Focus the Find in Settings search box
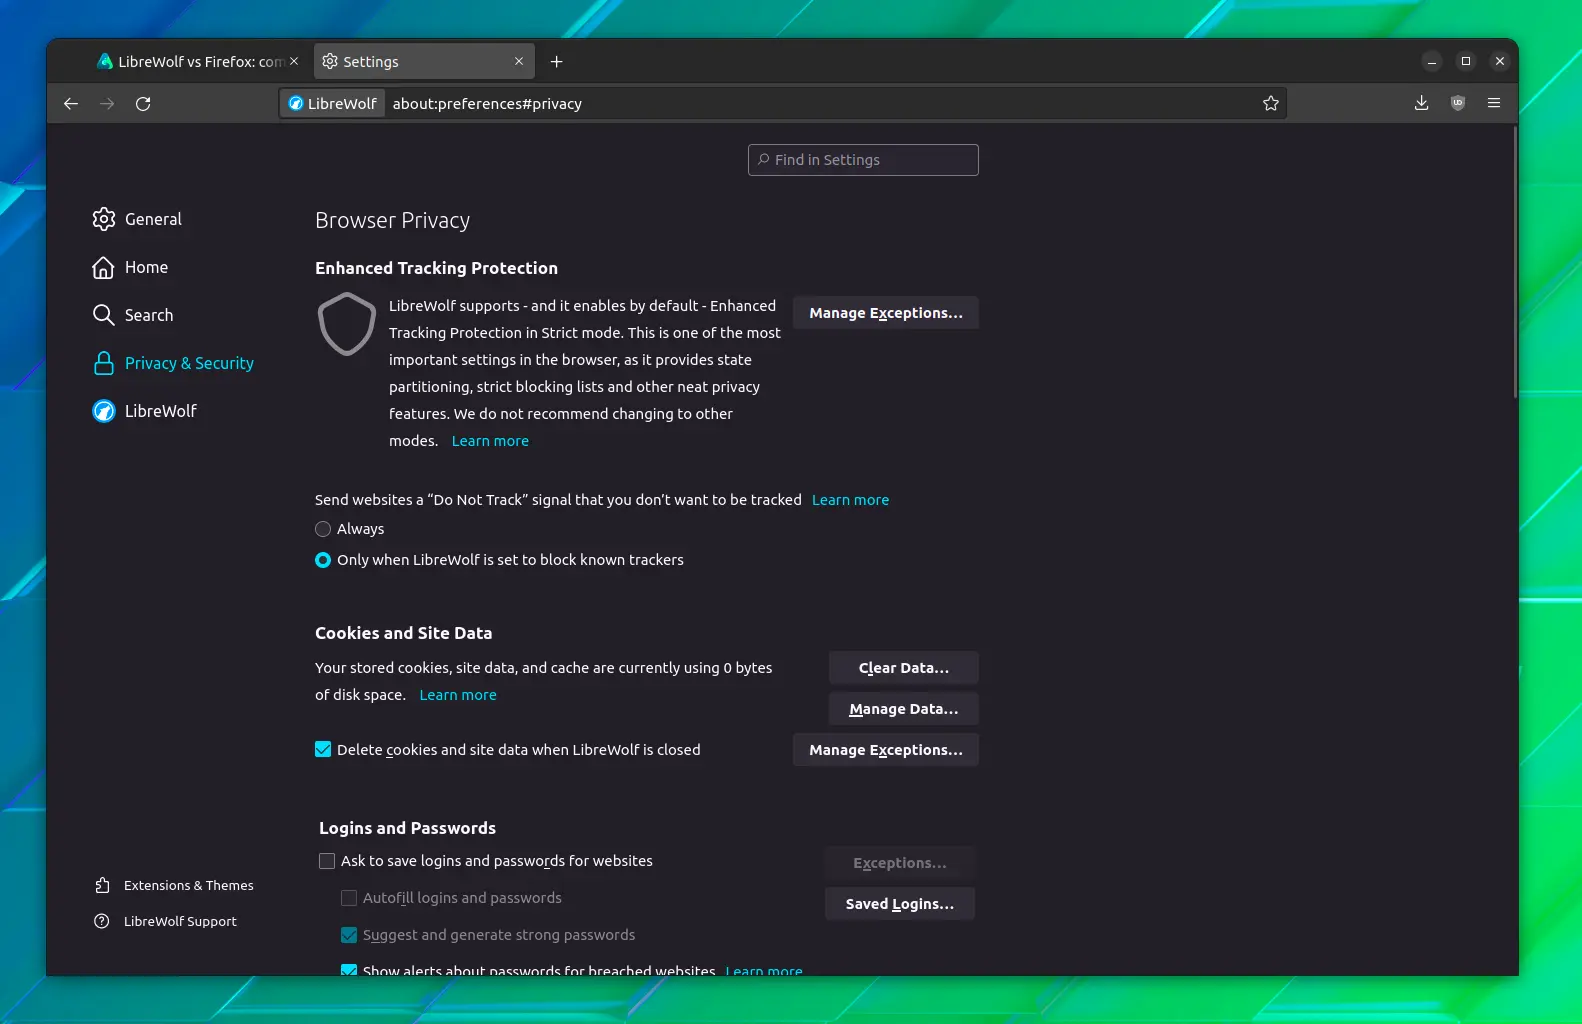The height and width of the screenshot is (1024, 1582). click(x=863, y=160)
